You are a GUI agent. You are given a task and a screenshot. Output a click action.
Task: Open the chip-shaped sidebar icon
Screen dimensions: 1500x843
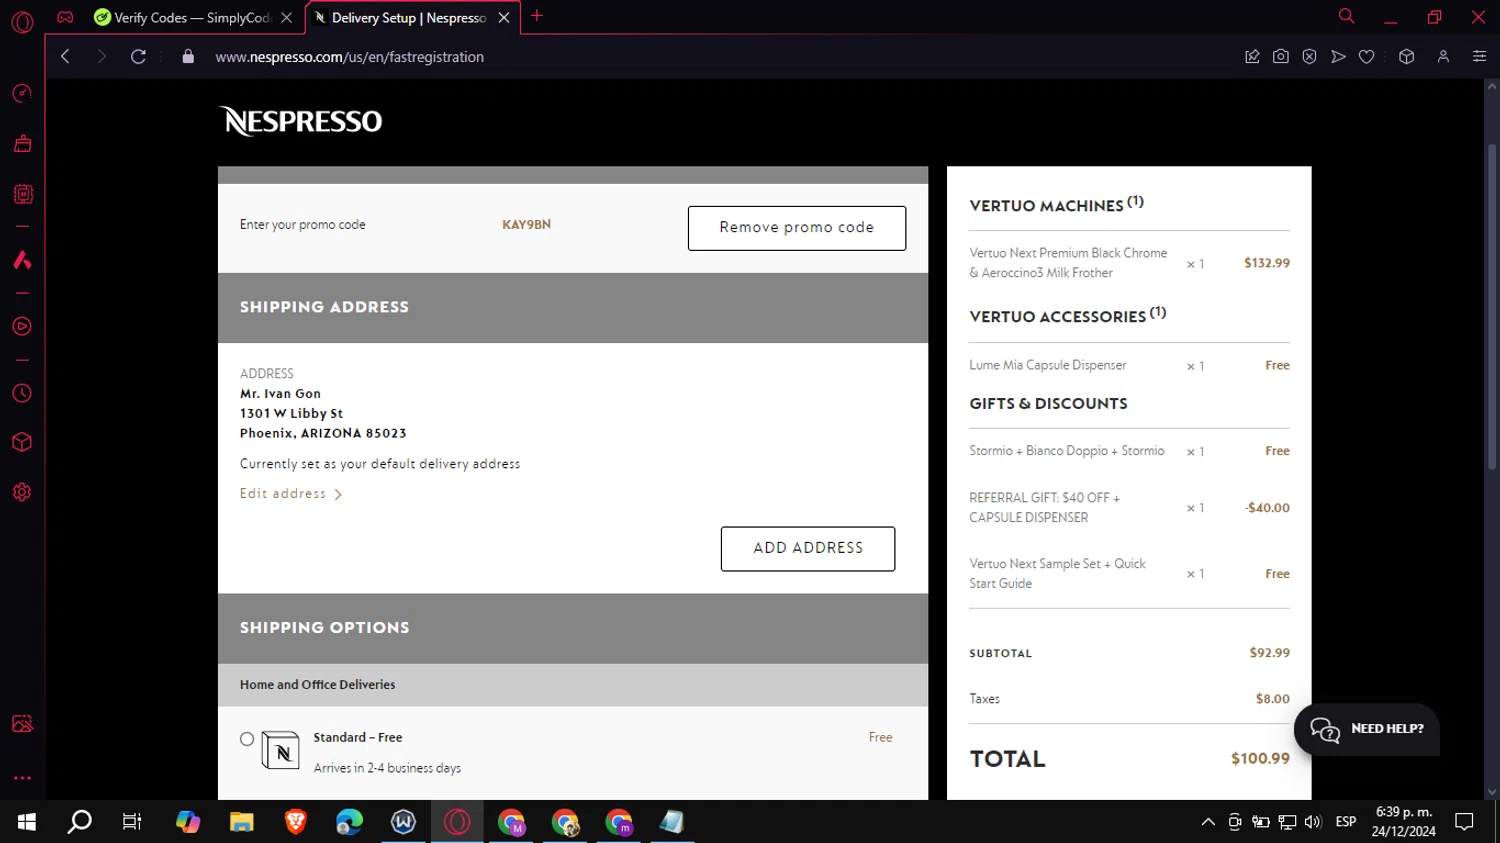pyautogui.click(x=22, y=194)
